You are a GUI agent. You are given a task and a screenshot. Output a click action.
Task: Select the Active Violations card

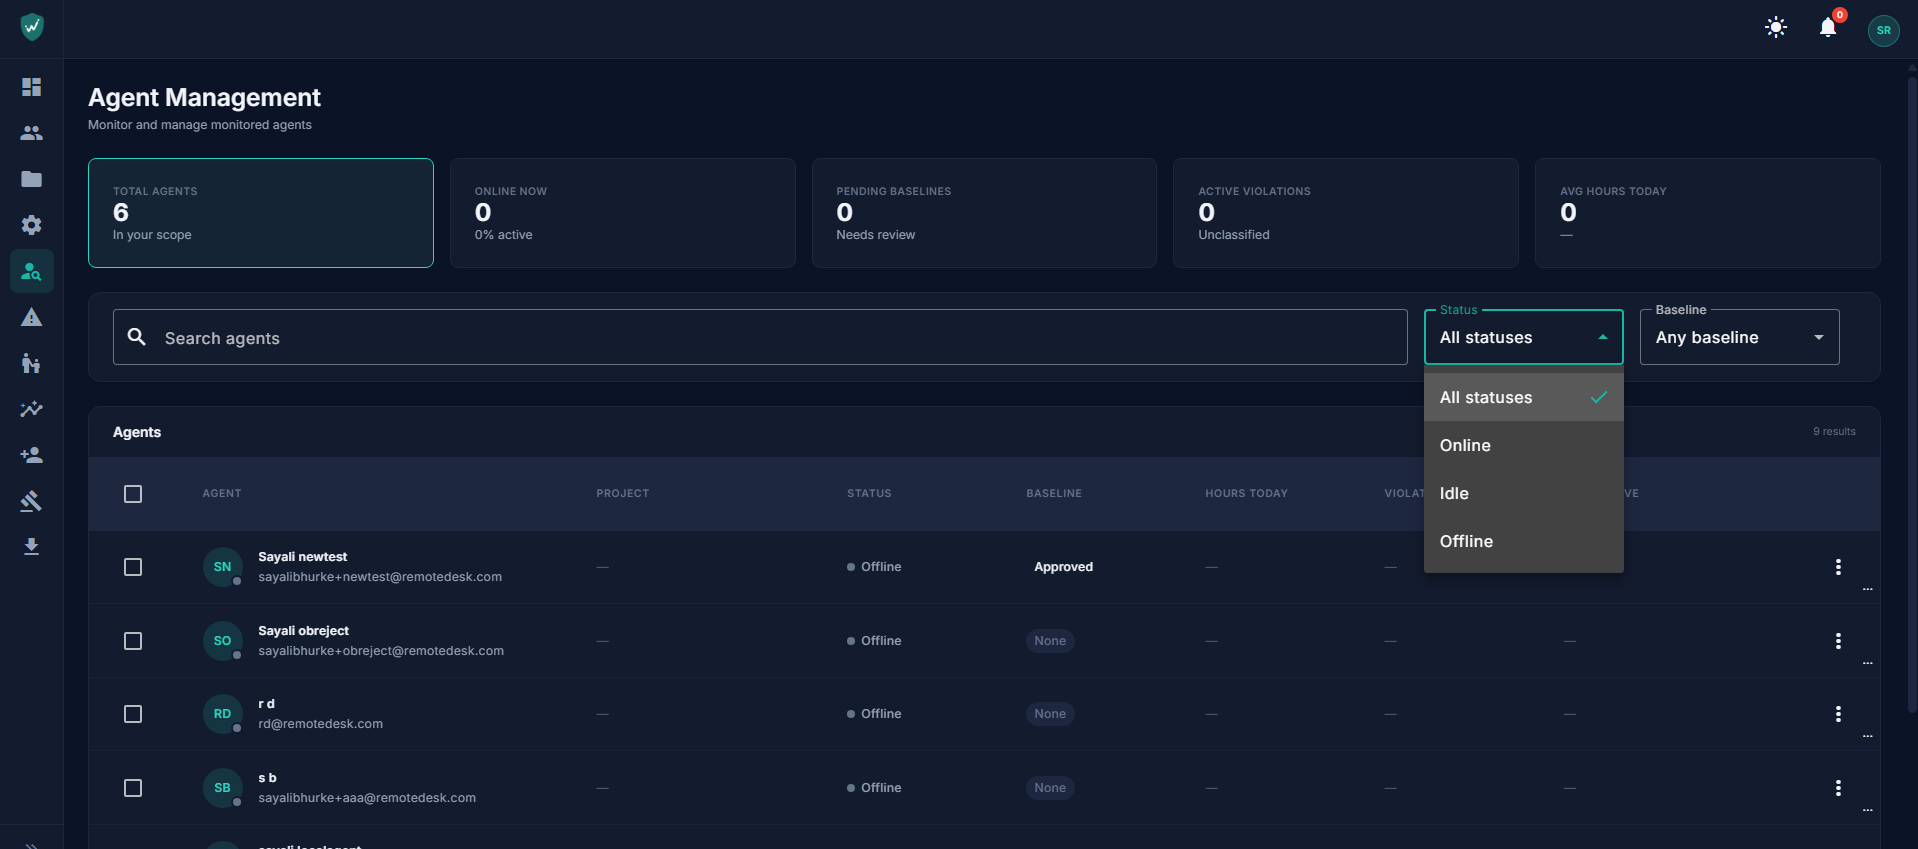click(1346, 213)
